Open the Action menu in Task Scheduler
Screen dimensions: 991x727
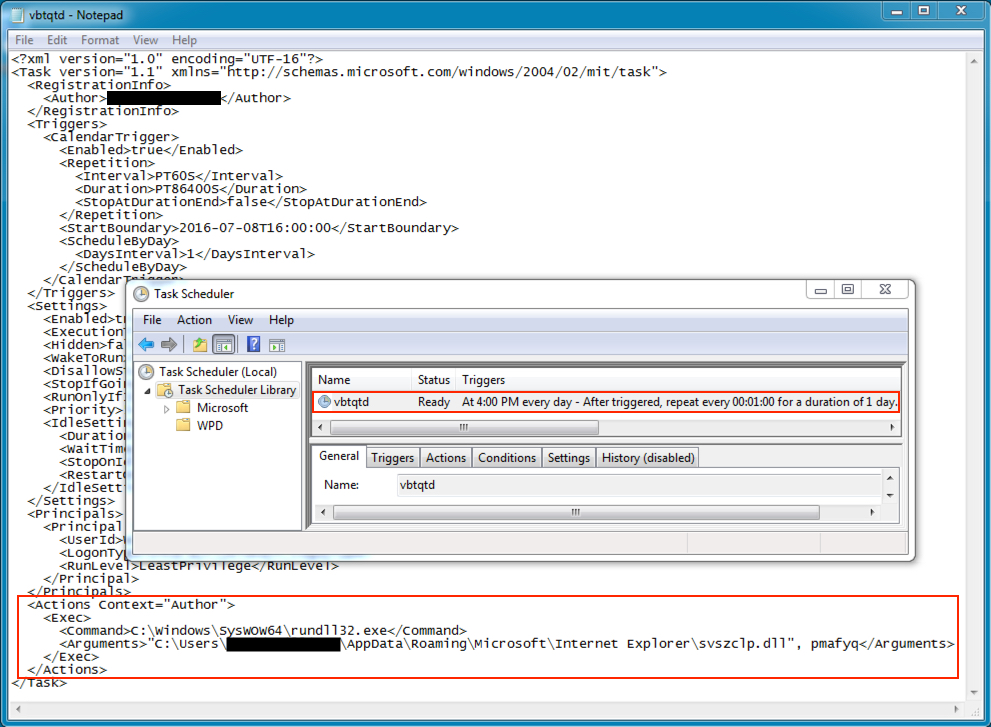194,320
